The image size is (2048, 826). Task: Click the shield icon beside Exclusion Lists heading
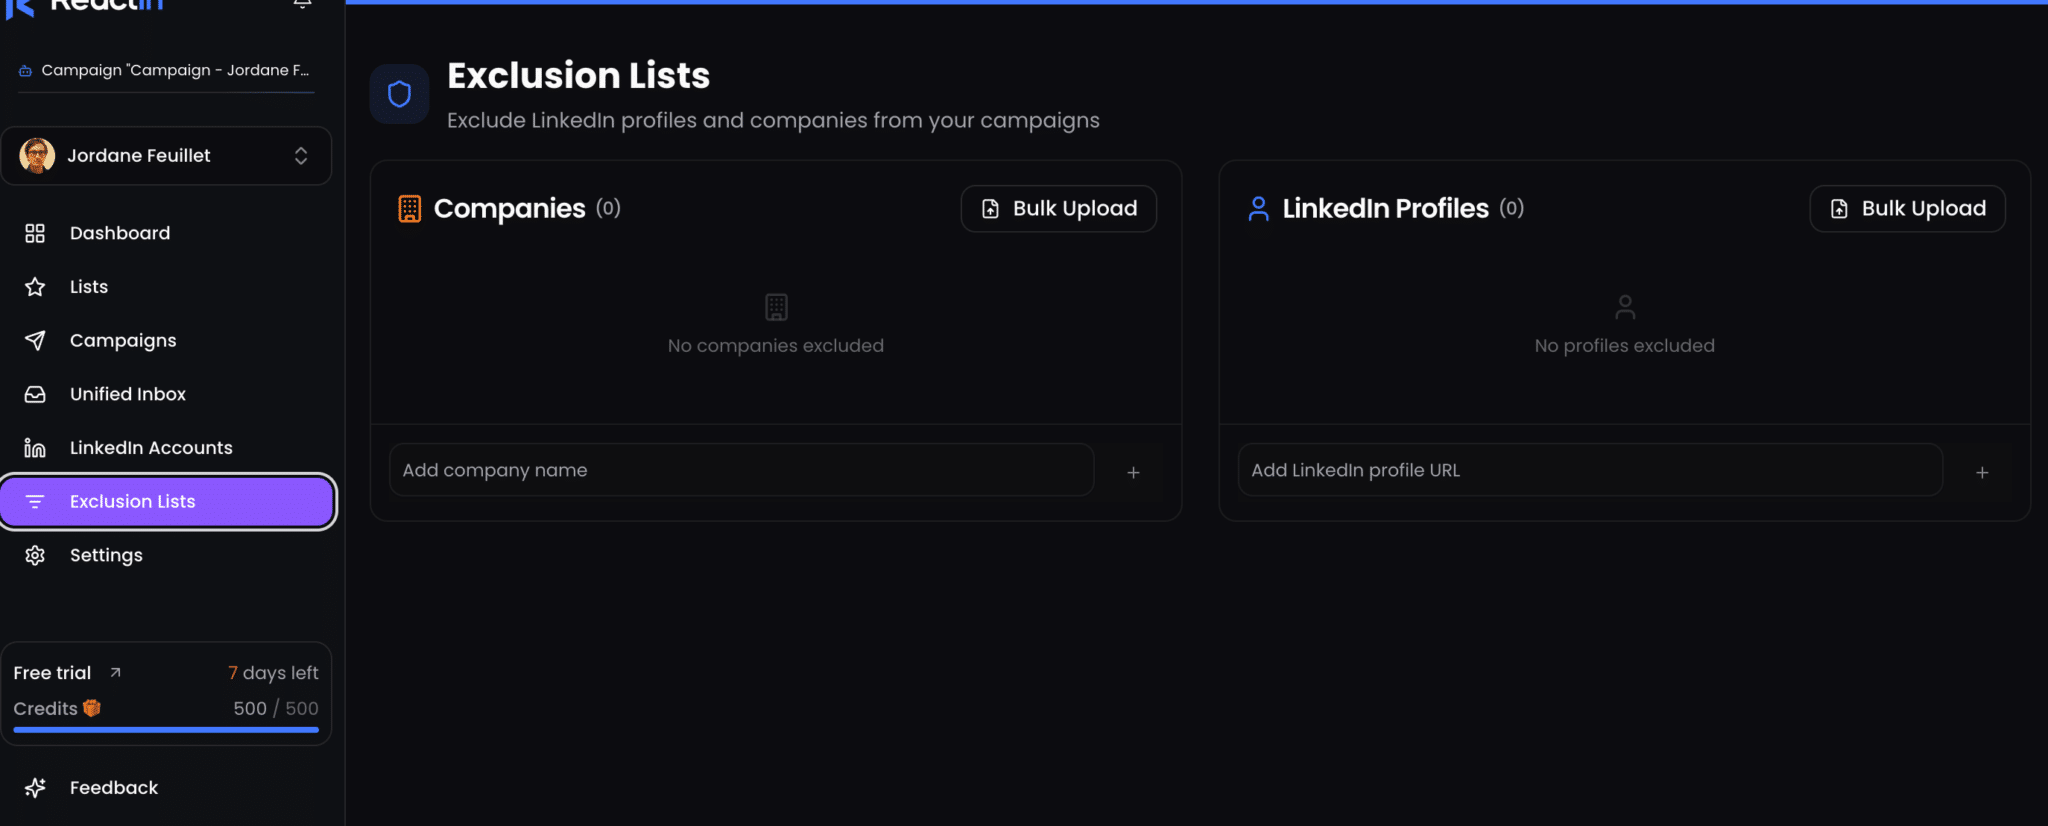(399, 94)
